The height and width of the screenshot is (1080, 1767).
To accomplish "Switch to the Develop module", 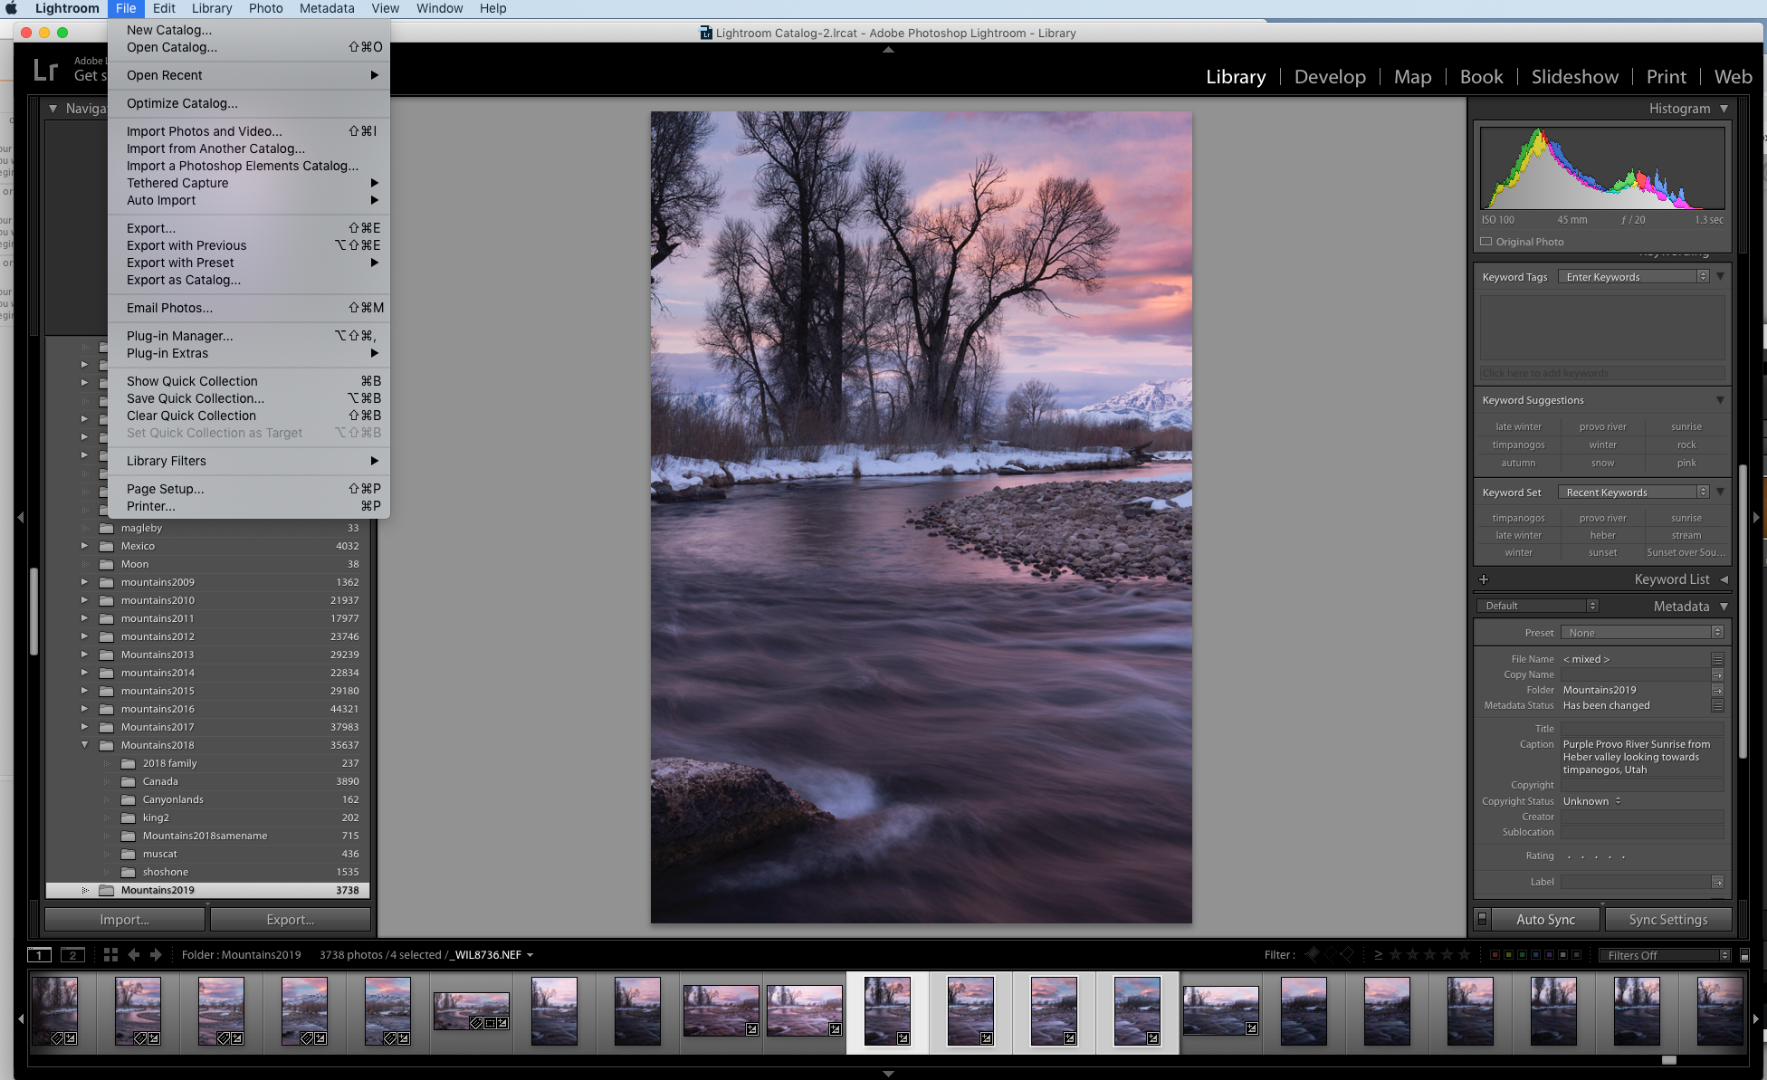I will [1329, 77].
